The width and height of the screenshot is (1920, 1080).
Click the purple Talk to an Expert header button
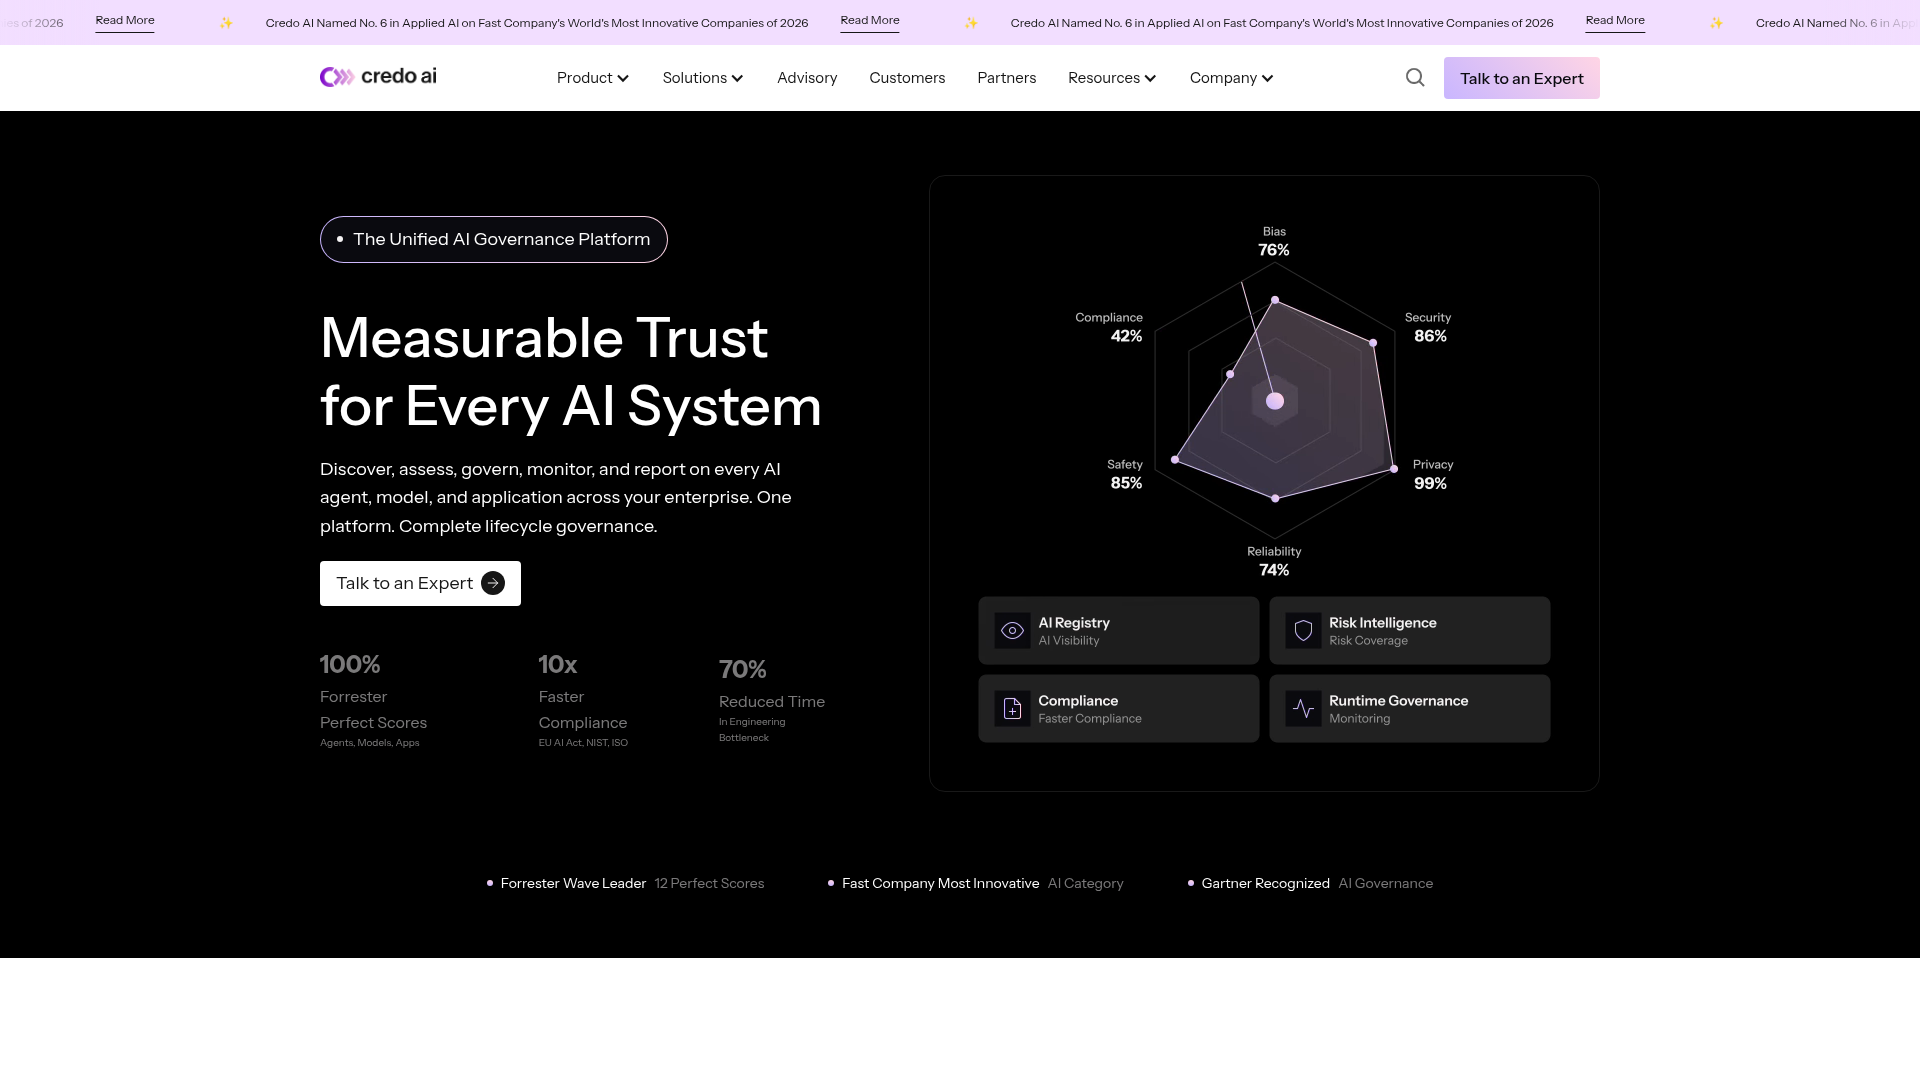1521,78
